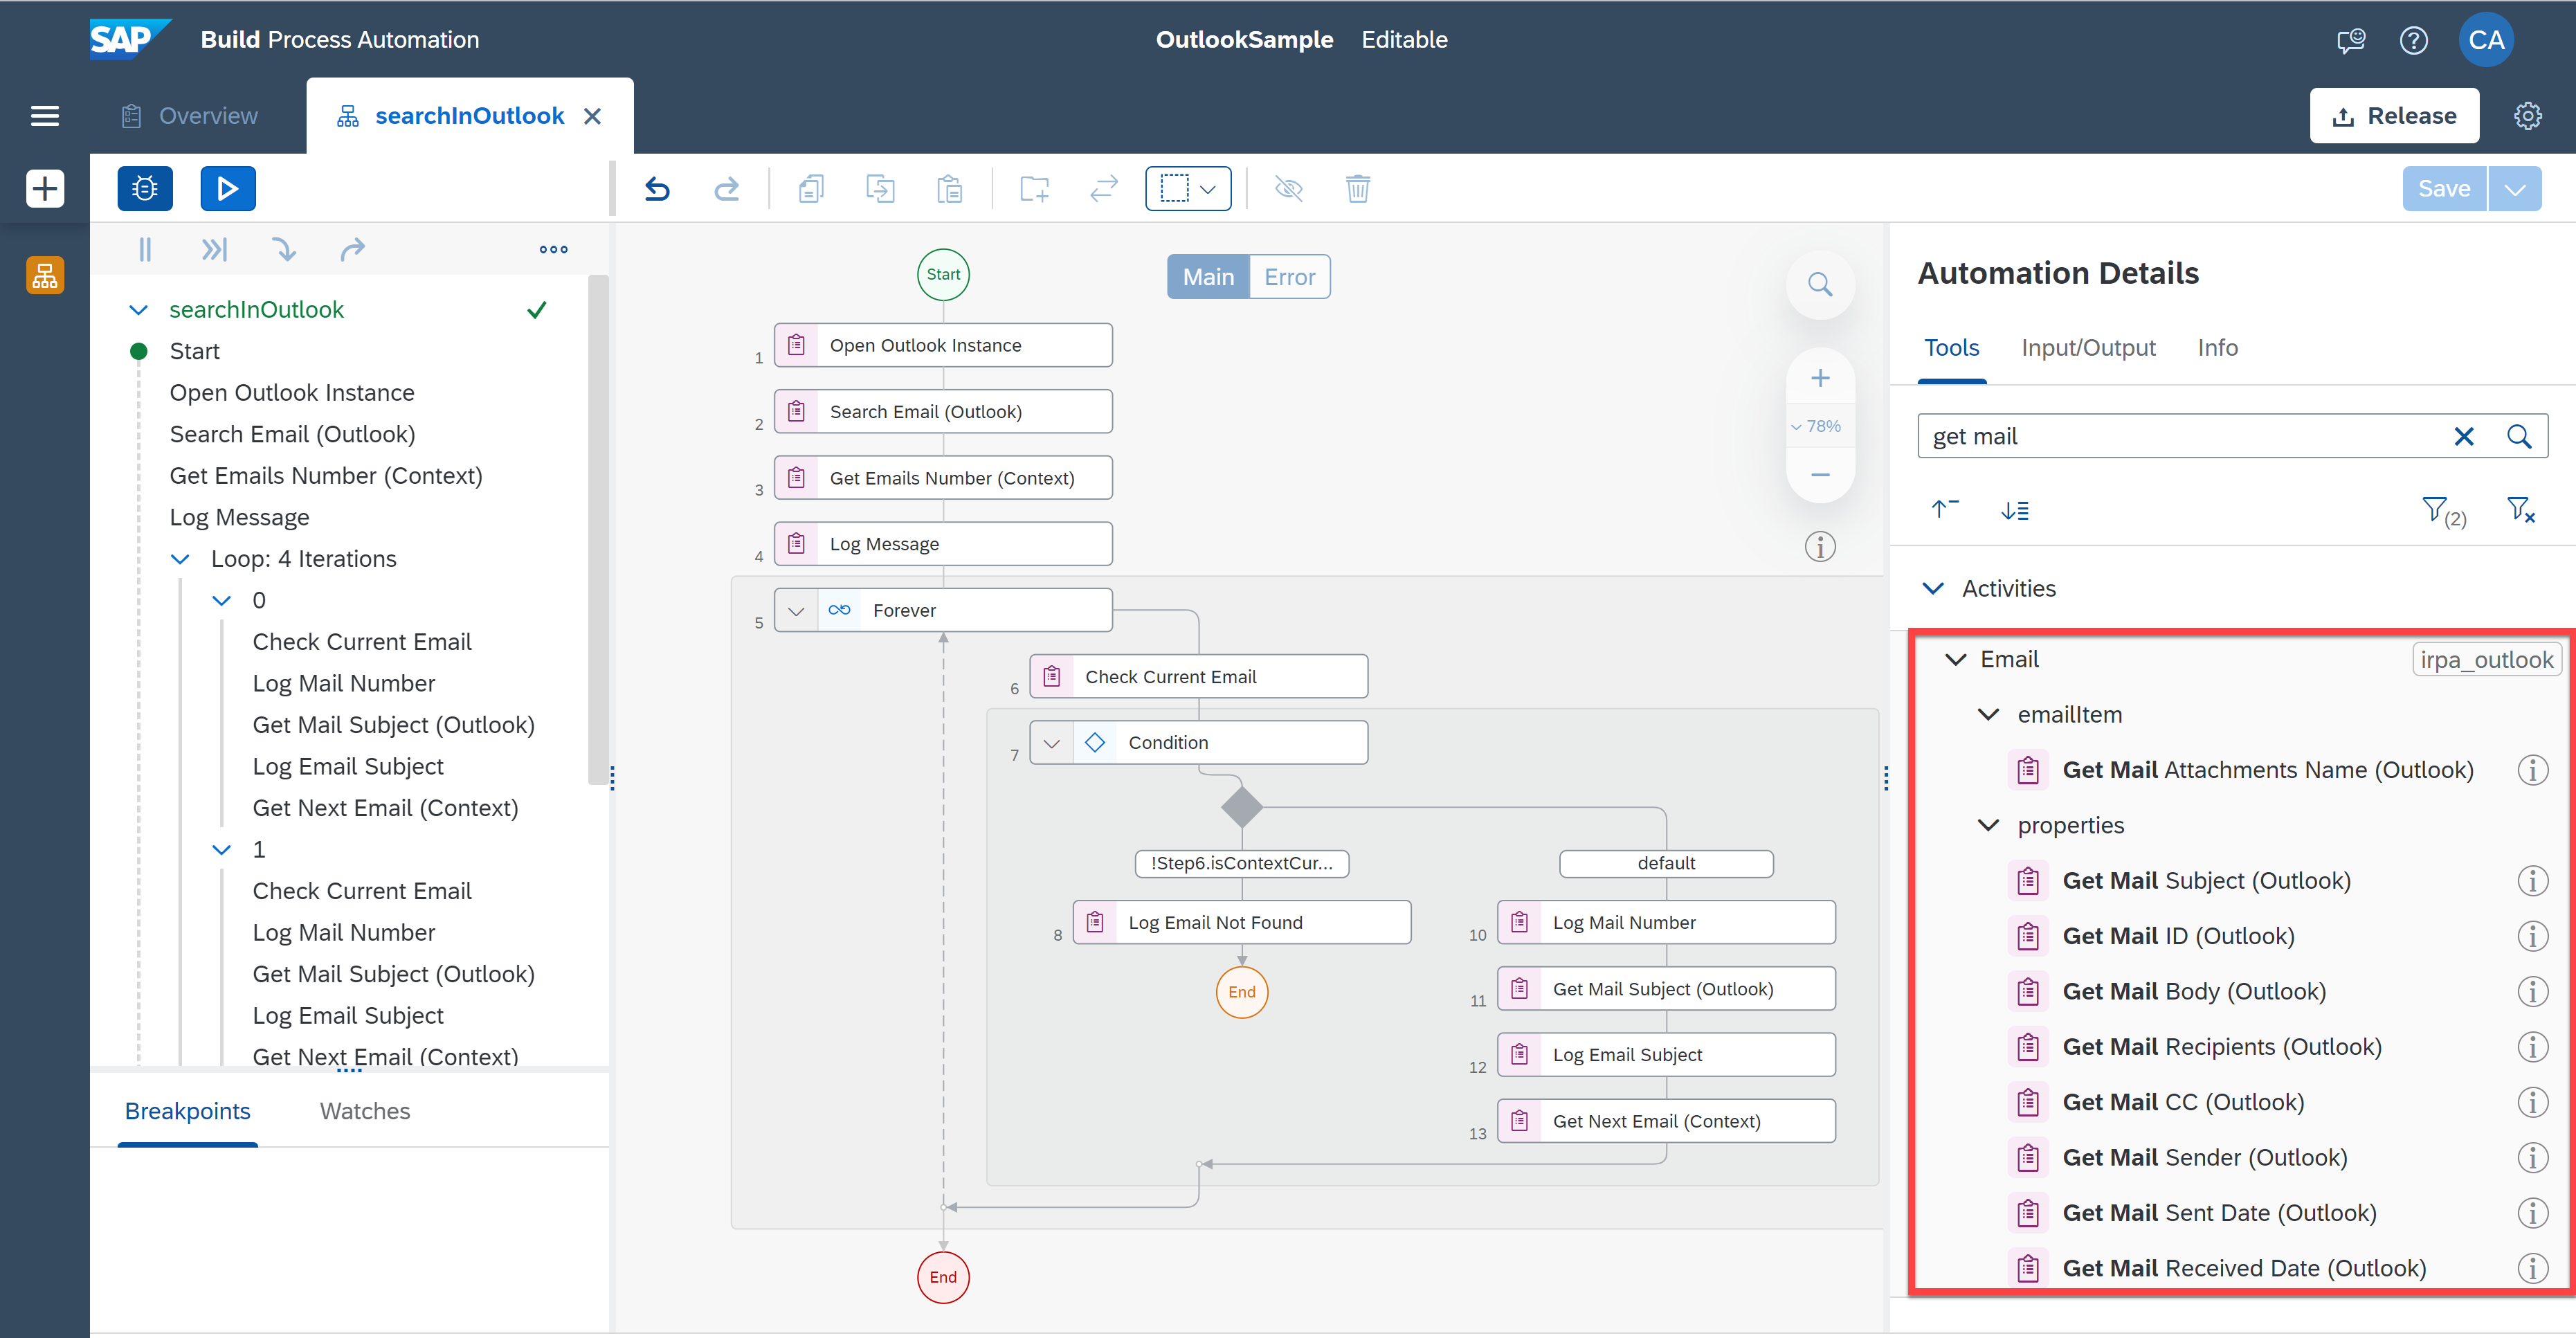Zoom in with the plus button
2576x1338 pixels.
click(1820, 378)
